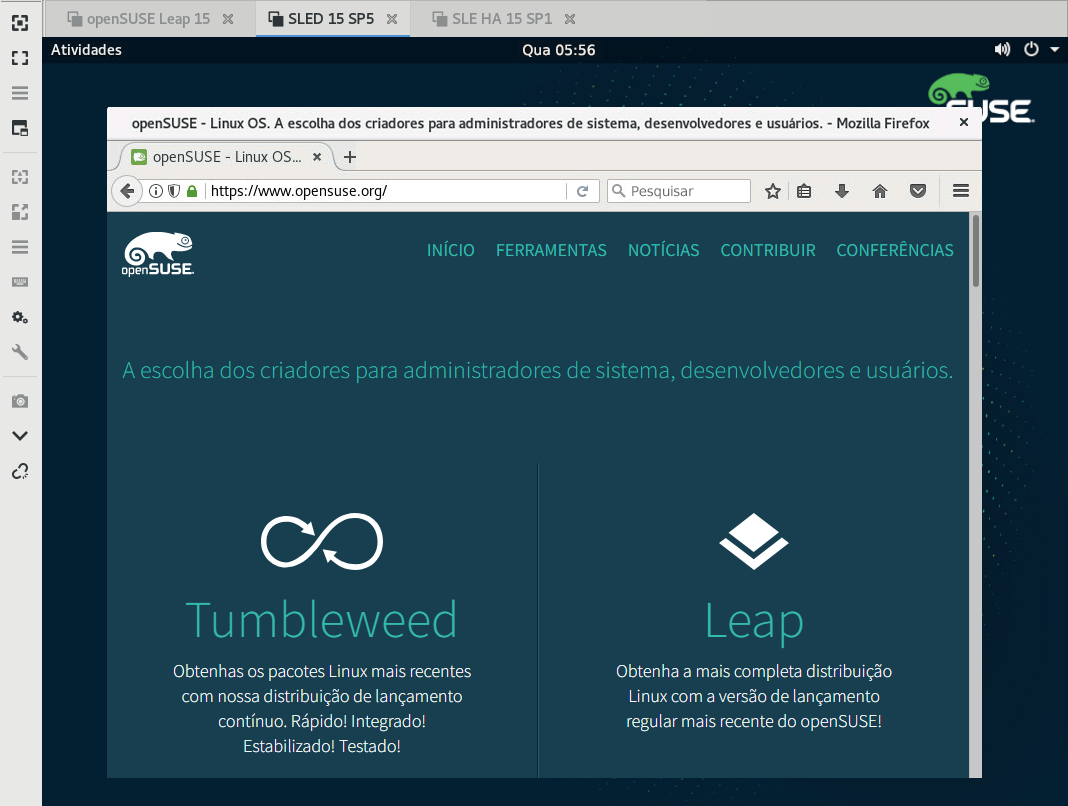This screenshot has height=806, width=1068.
Task: Open the Atividades overview
Action: click(x=87, y=50)
